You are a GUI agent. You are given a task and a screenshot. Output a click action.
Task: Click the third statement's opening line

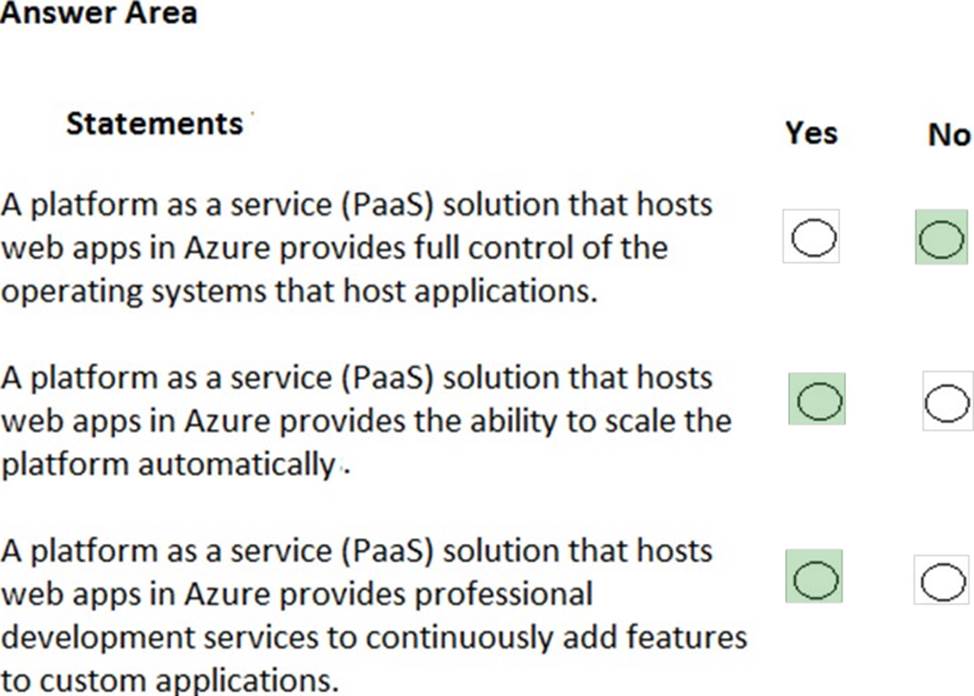pos(357,551)
